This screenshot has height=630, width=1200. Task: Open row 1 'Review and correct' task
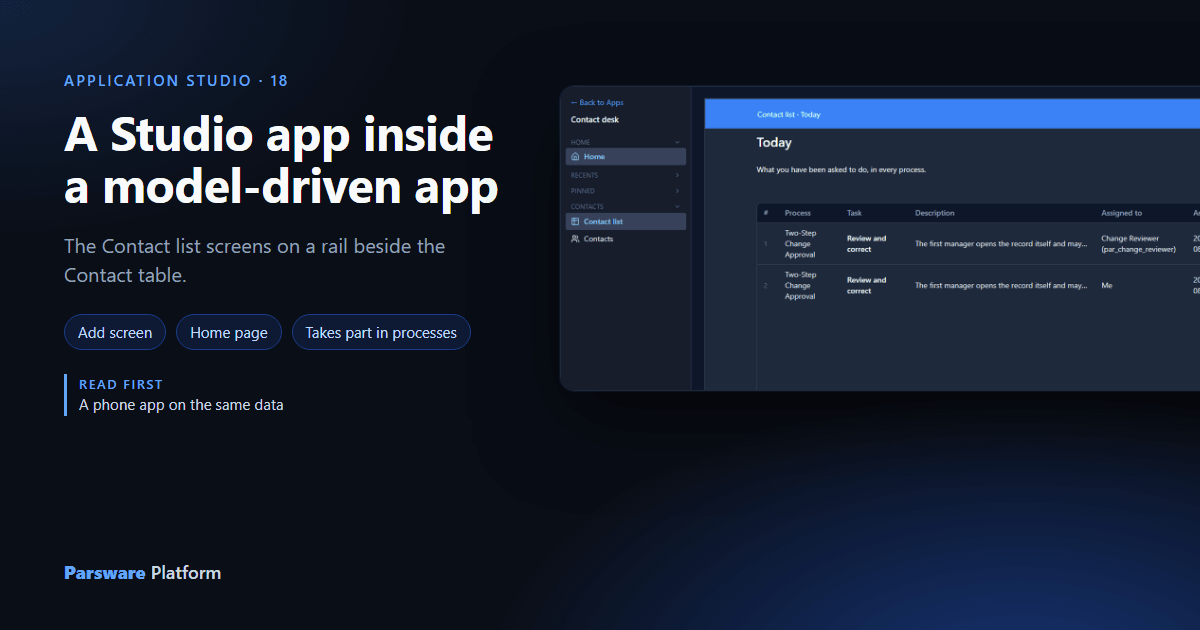pos(866,244)
